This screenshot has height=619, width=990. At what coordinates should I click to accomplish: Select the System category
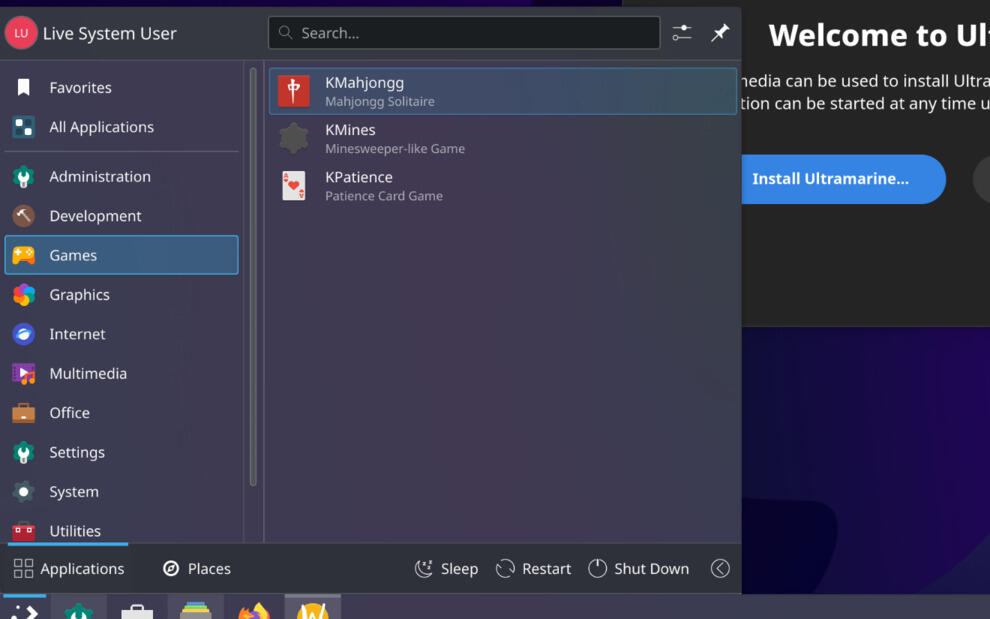click(x=121, y=491)
